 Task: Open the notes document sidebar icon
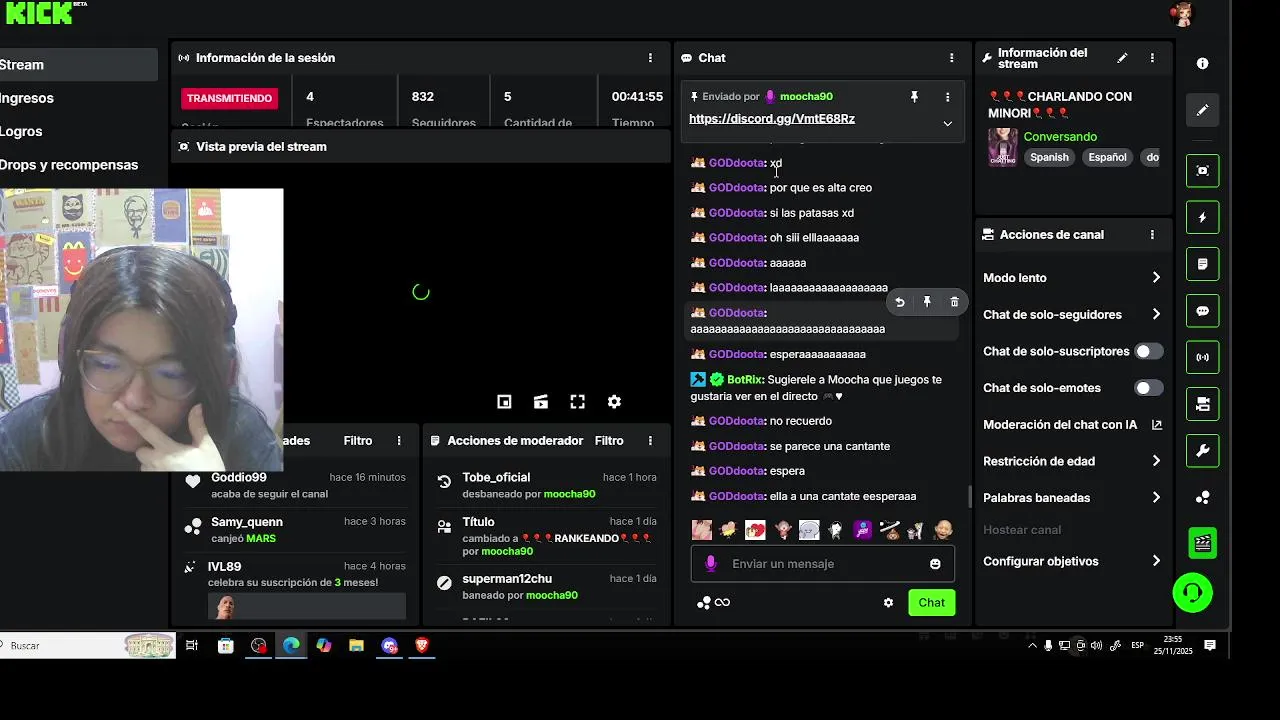(1202, 264)
